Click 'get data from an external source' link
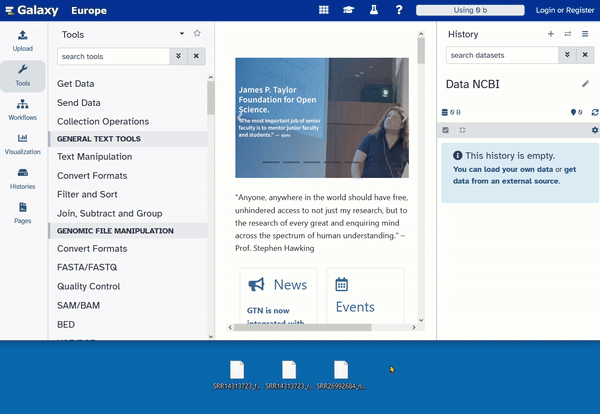Image resolution: width=600 pixels, height=414 pixels. [514, 175]
